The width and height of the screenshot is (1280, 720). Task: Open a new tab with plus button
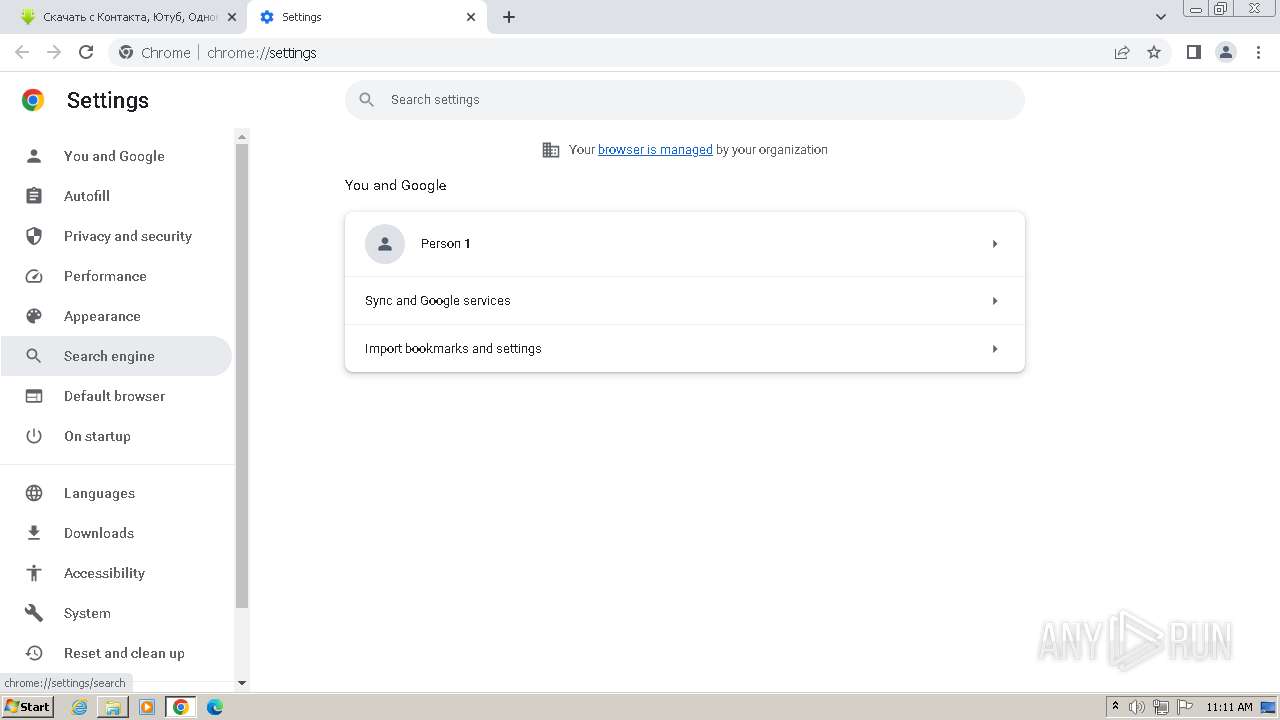tap(509, 17)
